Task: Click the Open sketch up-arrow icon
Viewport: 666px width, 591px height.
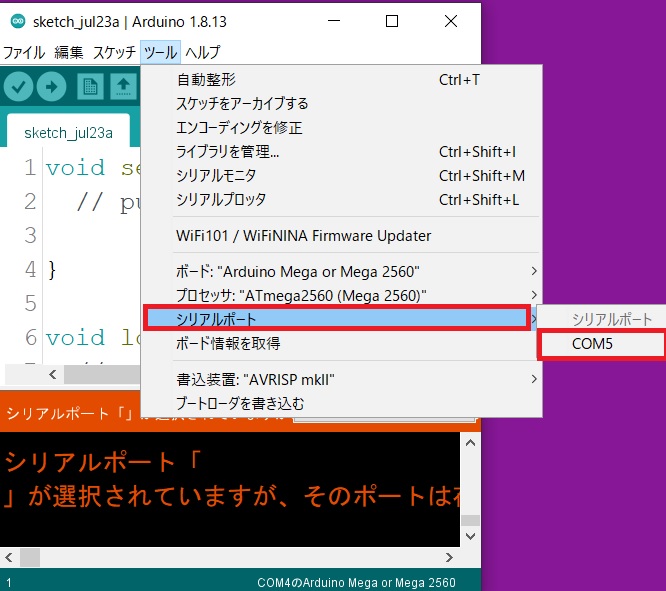Action: tap(124, 87)
